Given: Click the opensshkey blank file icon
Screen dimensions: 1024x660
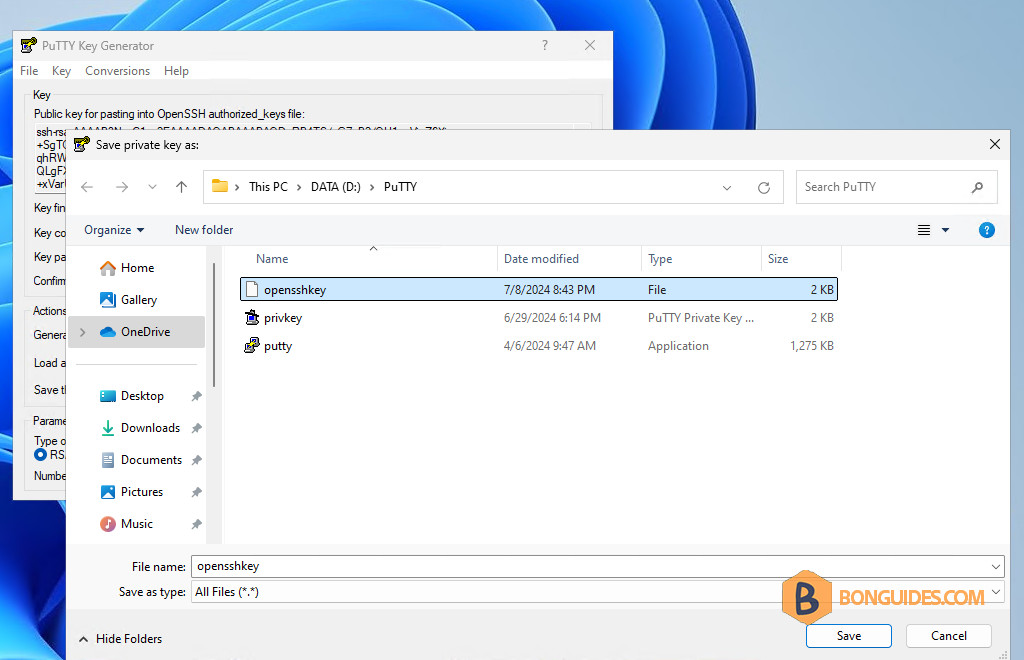Looking at the screenshot, I should (x=252, y=289).
